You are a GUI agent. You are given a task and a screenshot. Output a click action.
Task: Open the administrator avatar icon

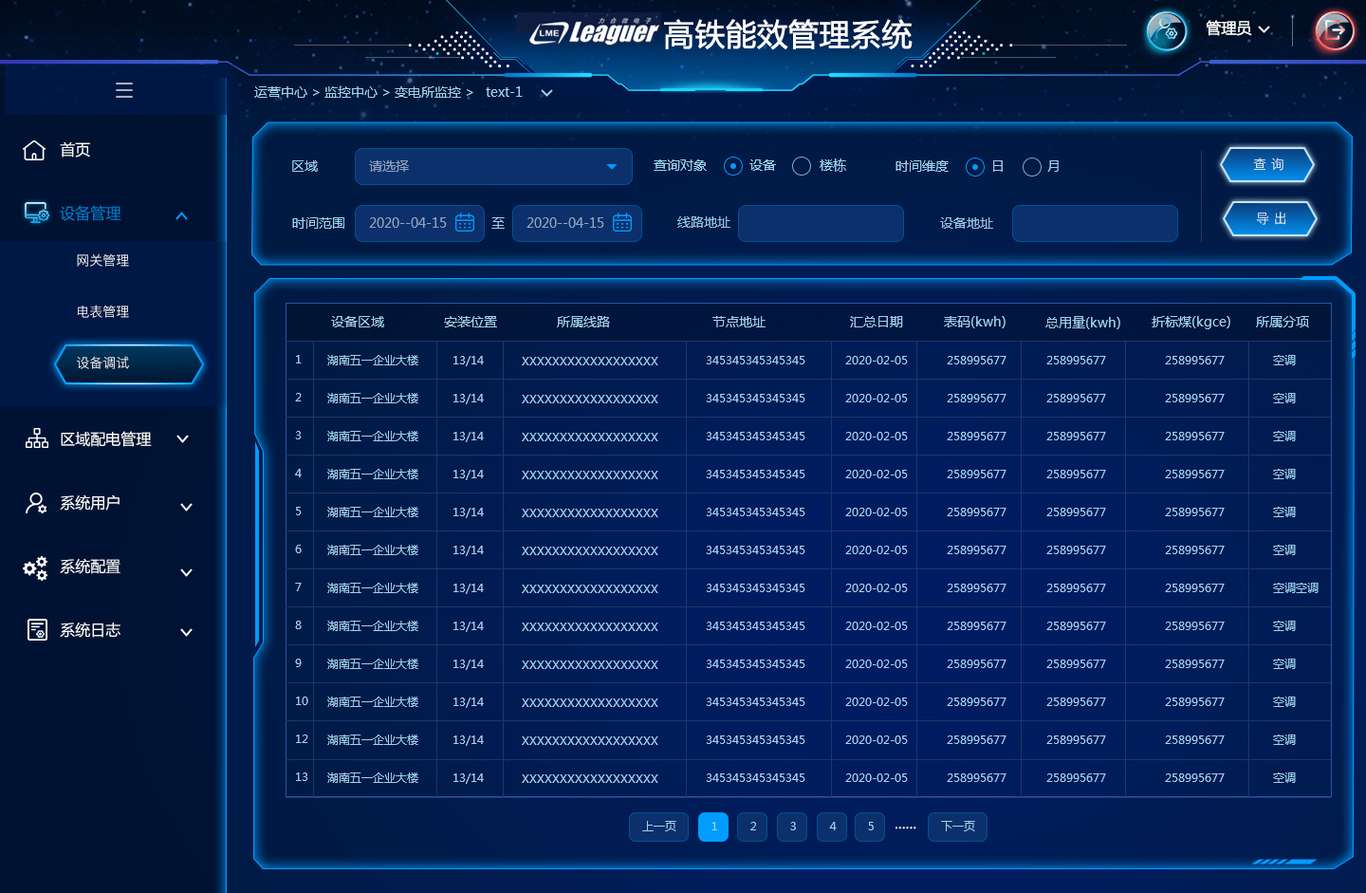coord(1166,31)
